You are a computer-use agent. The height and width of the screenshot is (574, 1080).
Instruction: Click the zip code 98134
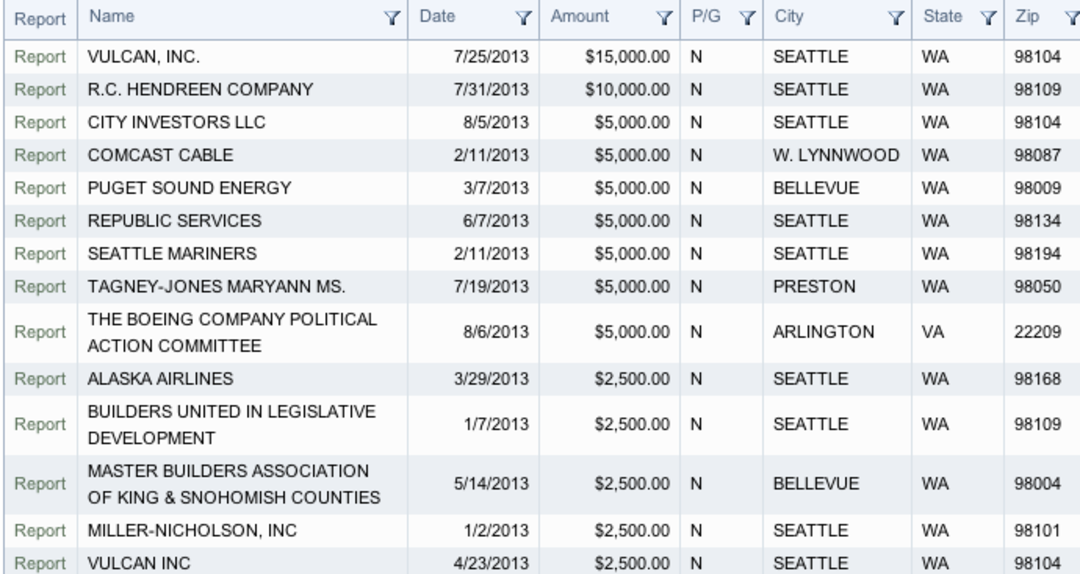(x=1037, y=221)
